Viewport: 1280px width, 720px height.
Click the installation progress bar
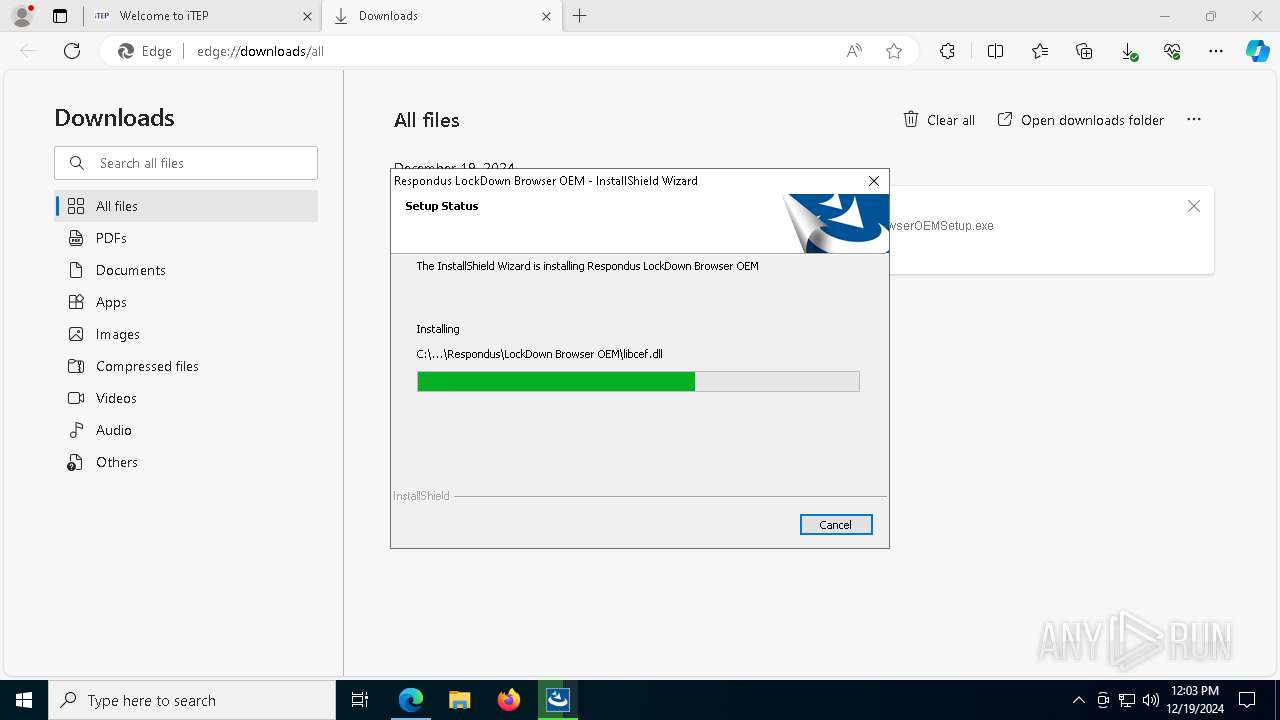click(x=638, y=381)
